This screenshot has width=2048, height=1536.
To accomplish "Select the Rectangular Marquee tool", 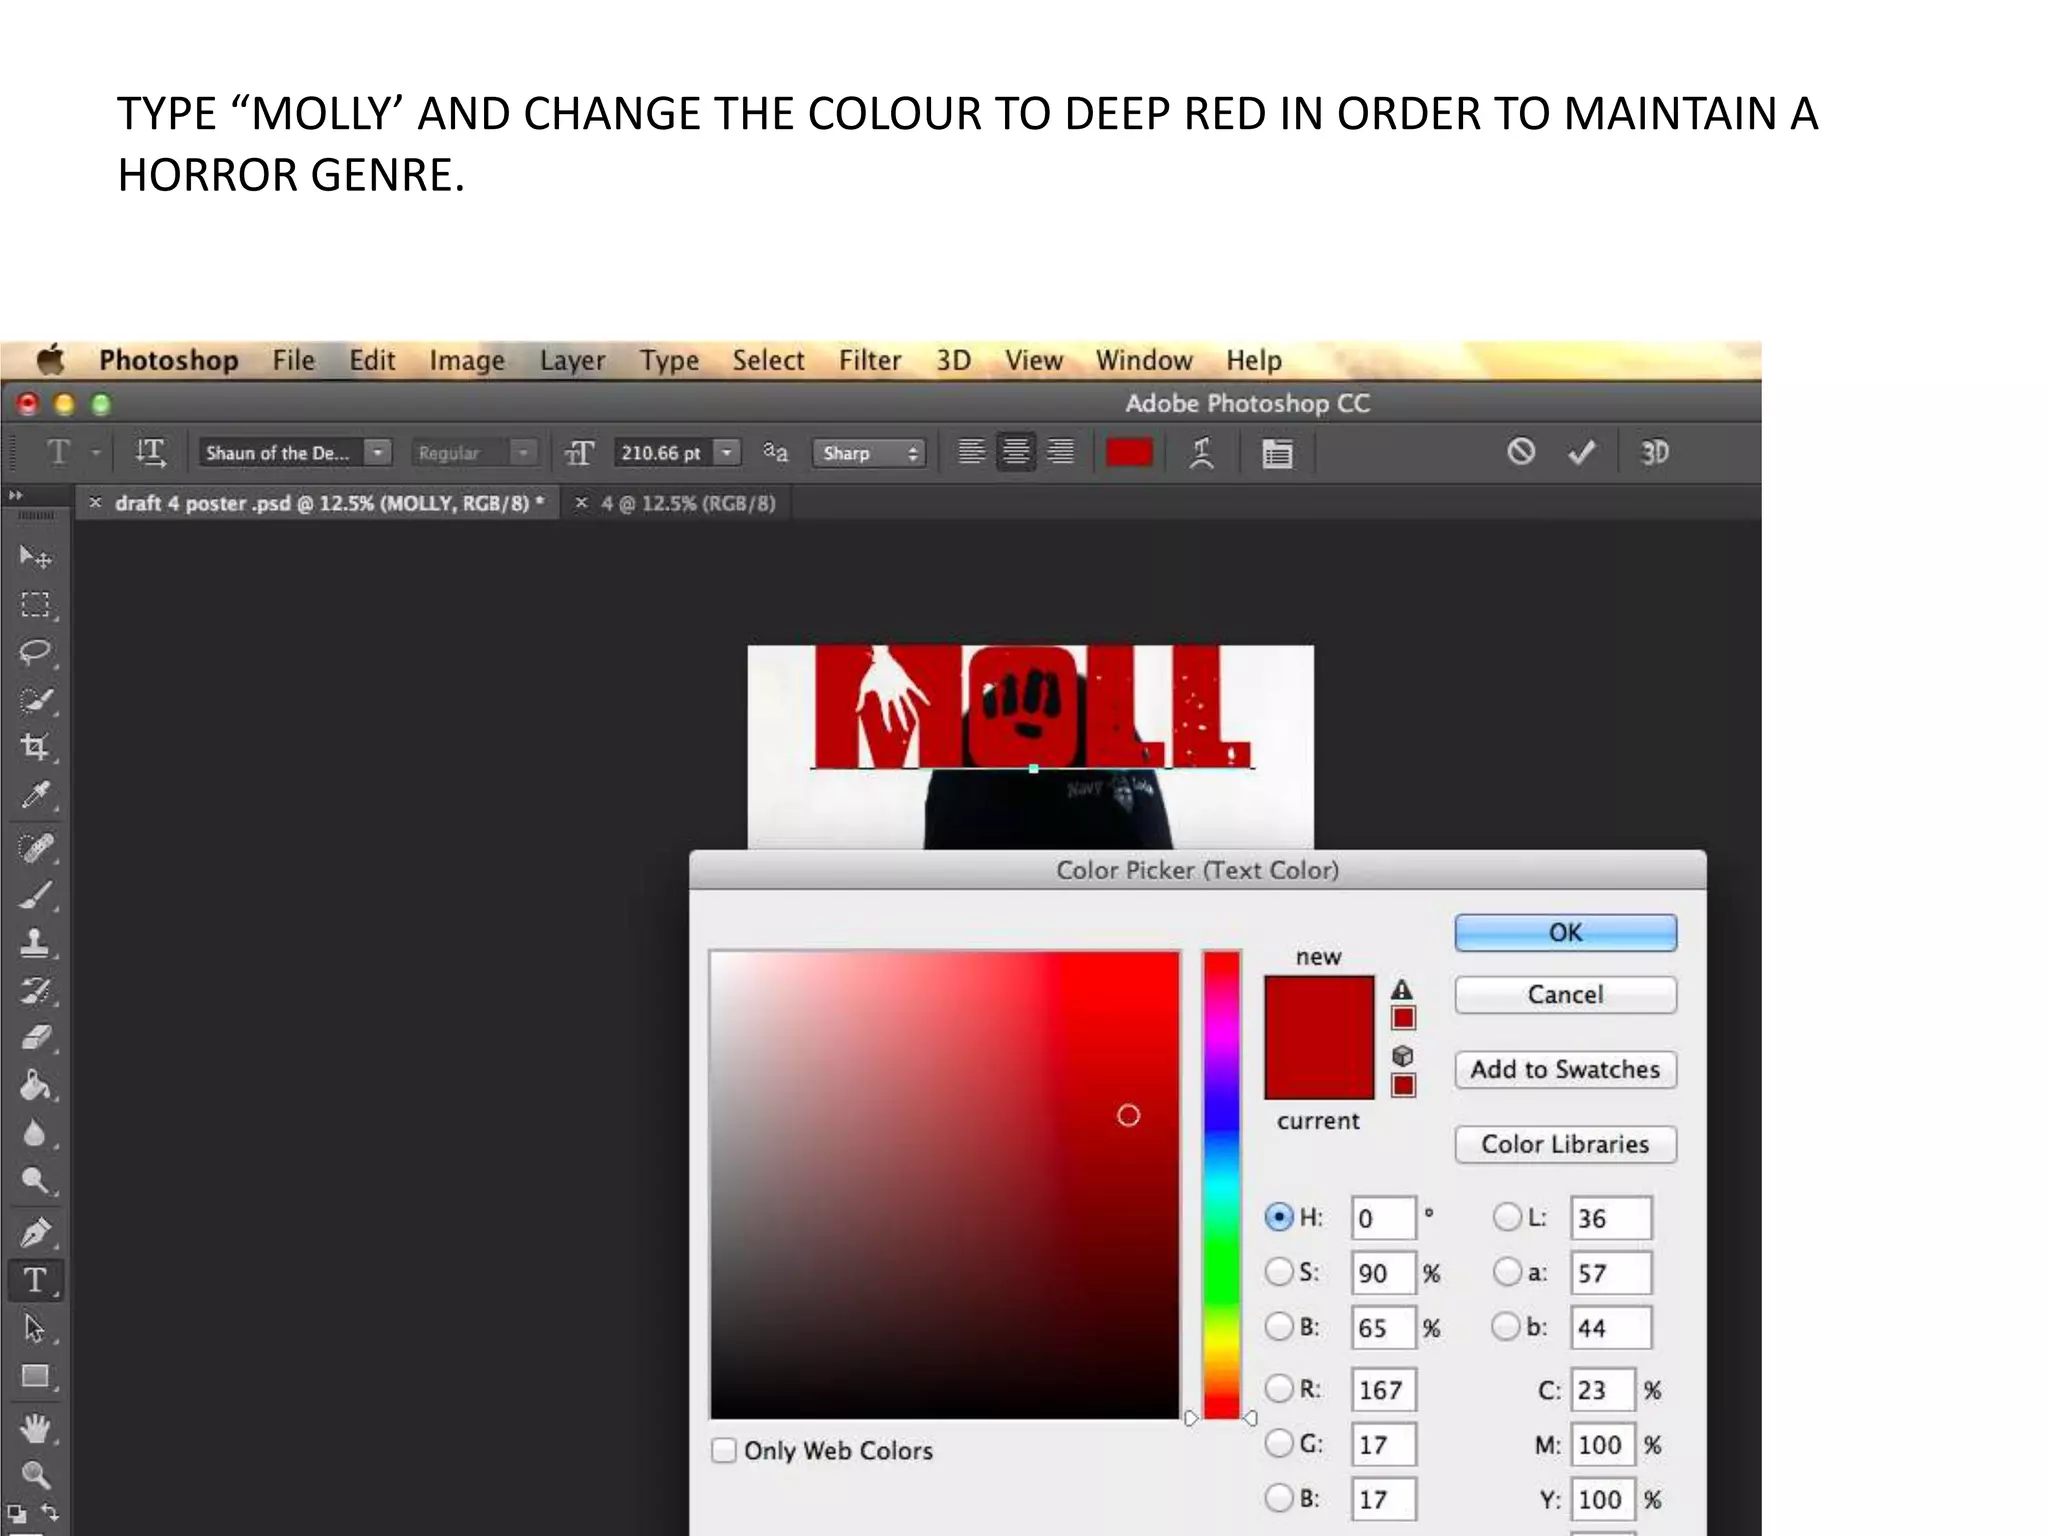I will click(x=35, y=605).
